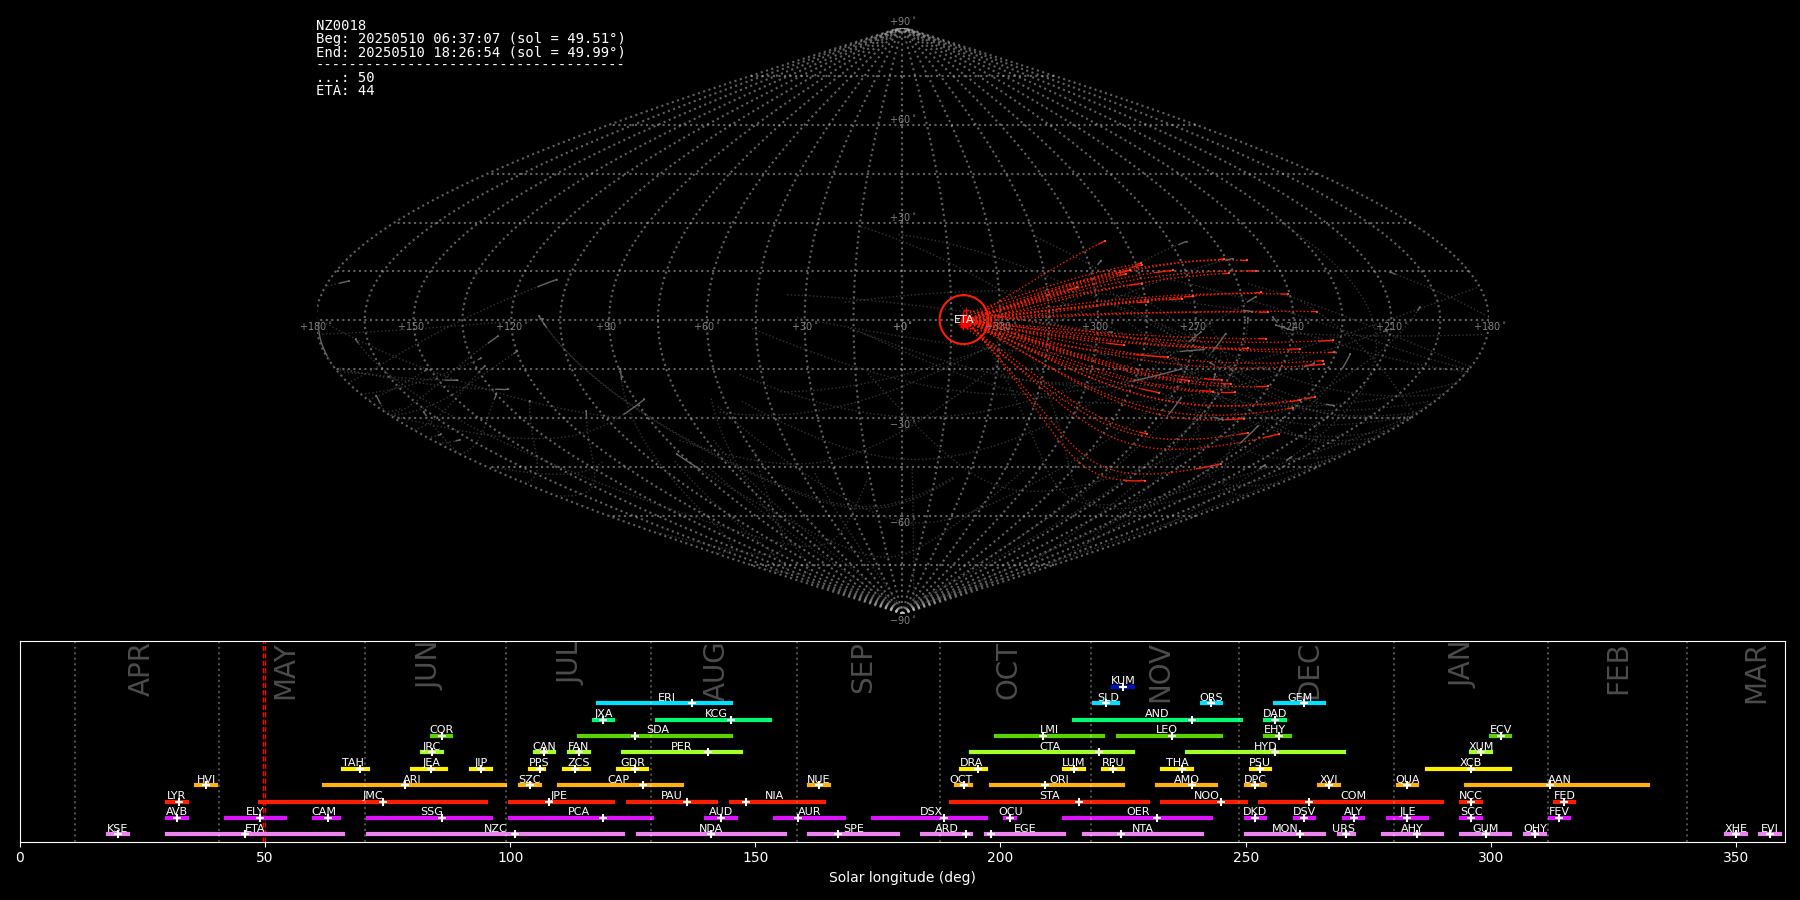1800x900 pixels.
Task: Click the ELY shower label
Action: click(255, 812)
